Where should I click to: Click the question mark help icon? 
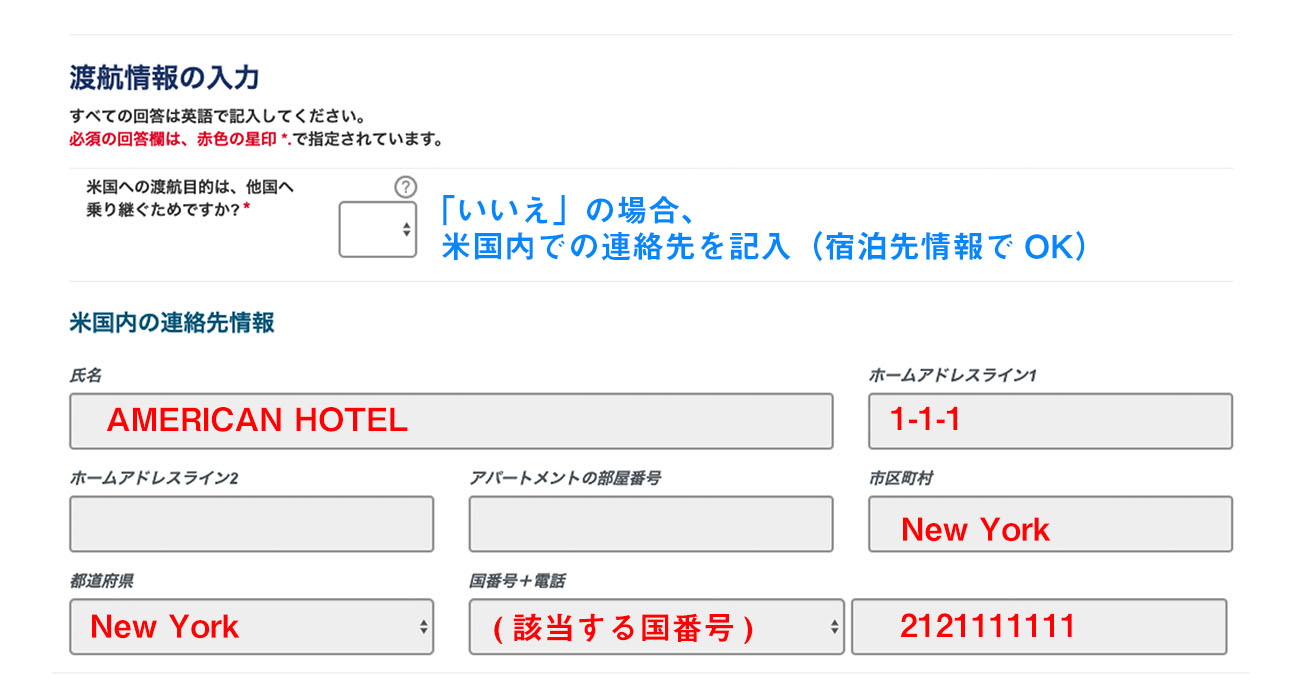tap(405, 187)
